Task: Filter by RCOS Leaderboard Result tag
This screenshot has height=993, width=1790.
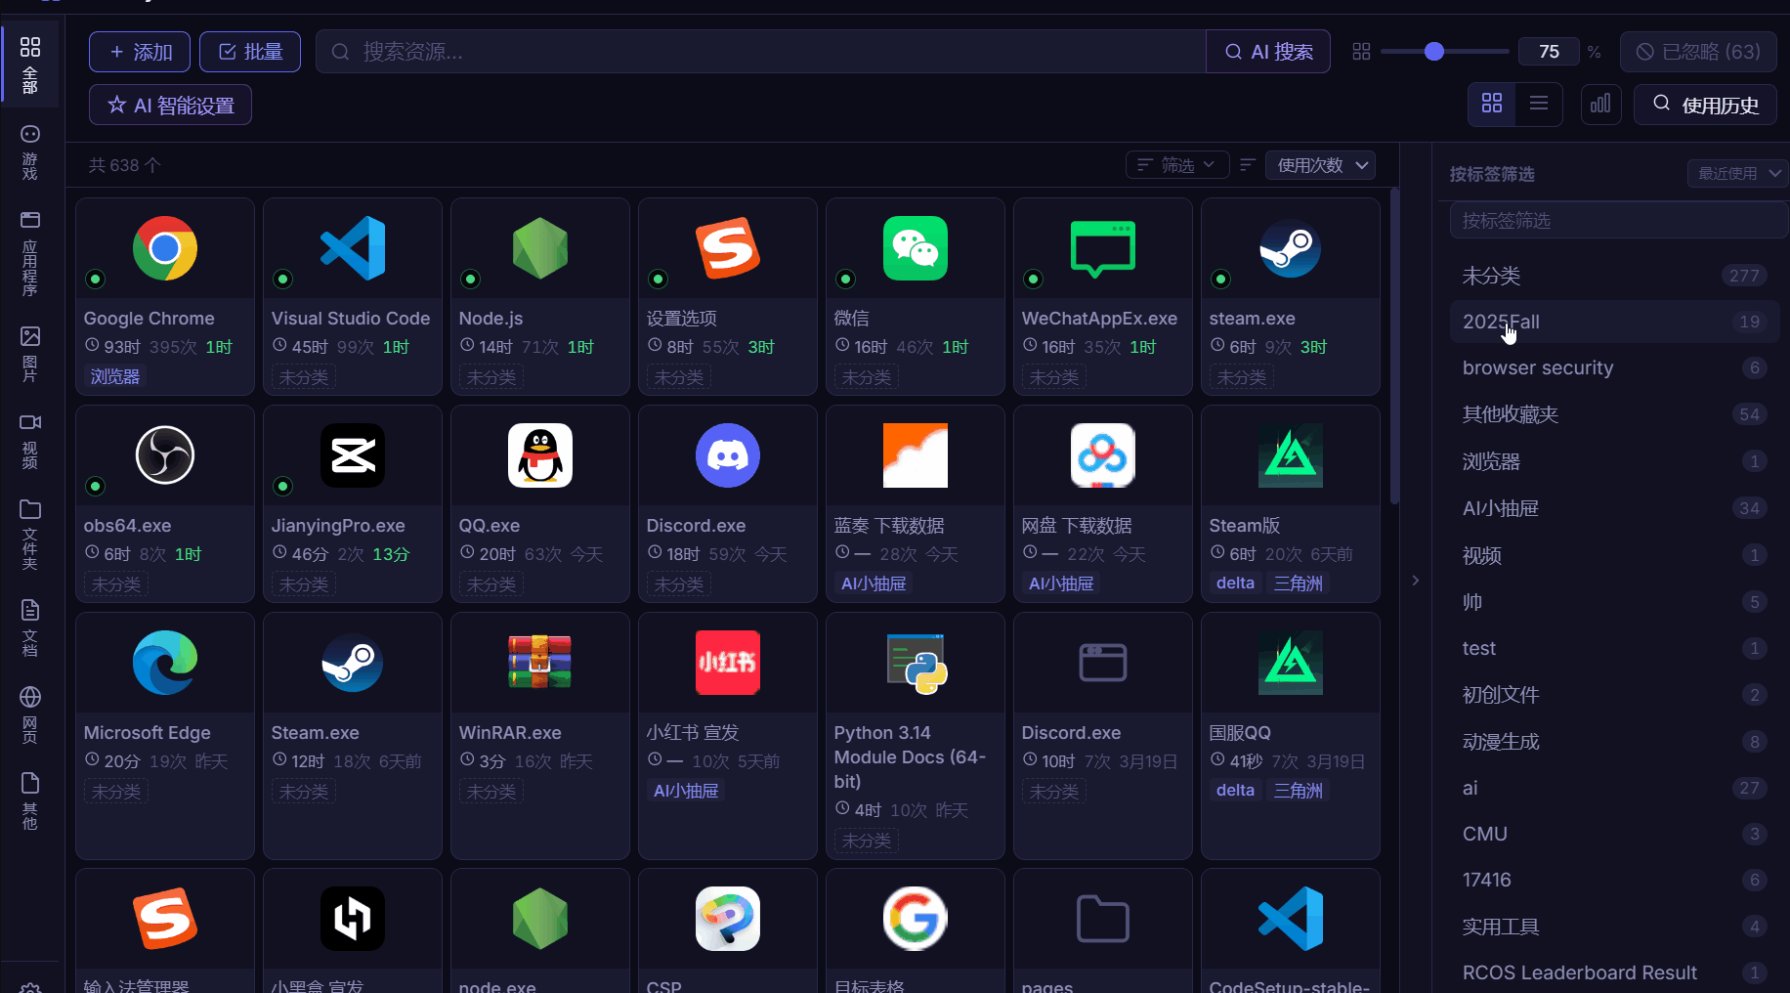Action: 1614,973
